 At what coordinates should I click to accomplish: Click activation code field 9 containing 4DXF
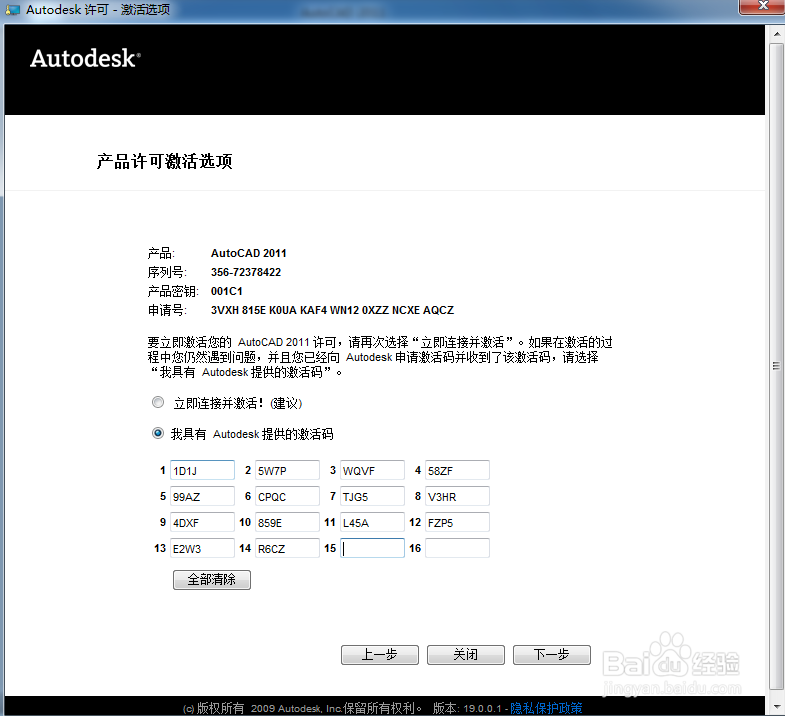(202, 522)
